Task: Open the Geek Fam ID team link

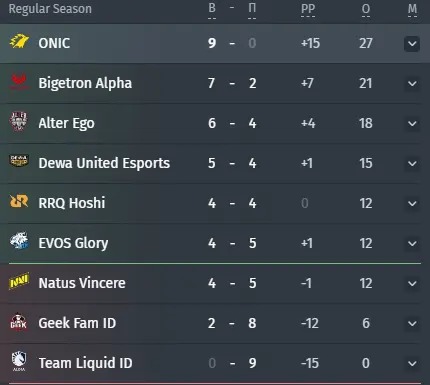Action: 77,323
